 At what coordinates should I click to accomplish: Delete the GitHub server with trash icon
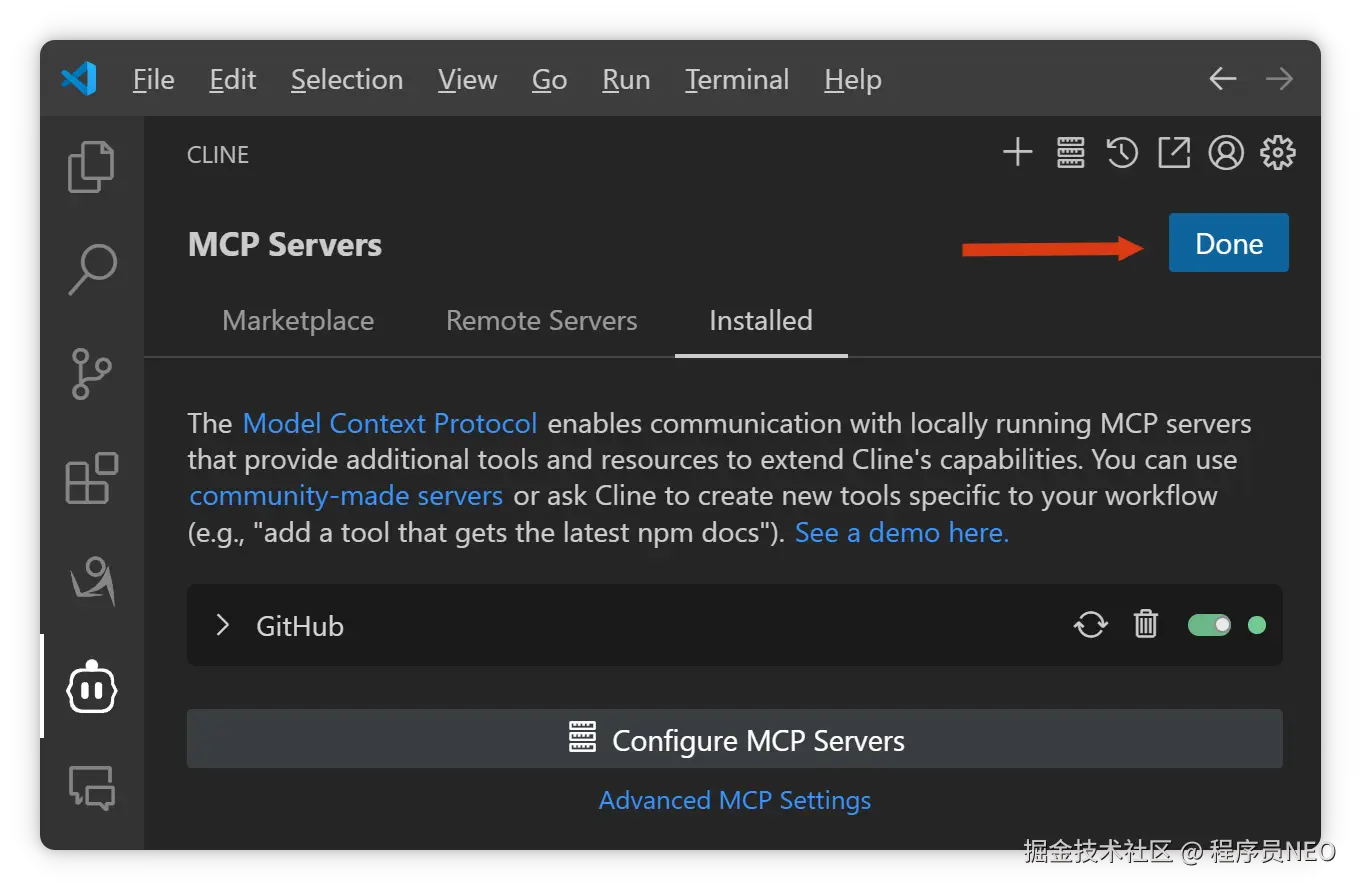click(1146, 625)
